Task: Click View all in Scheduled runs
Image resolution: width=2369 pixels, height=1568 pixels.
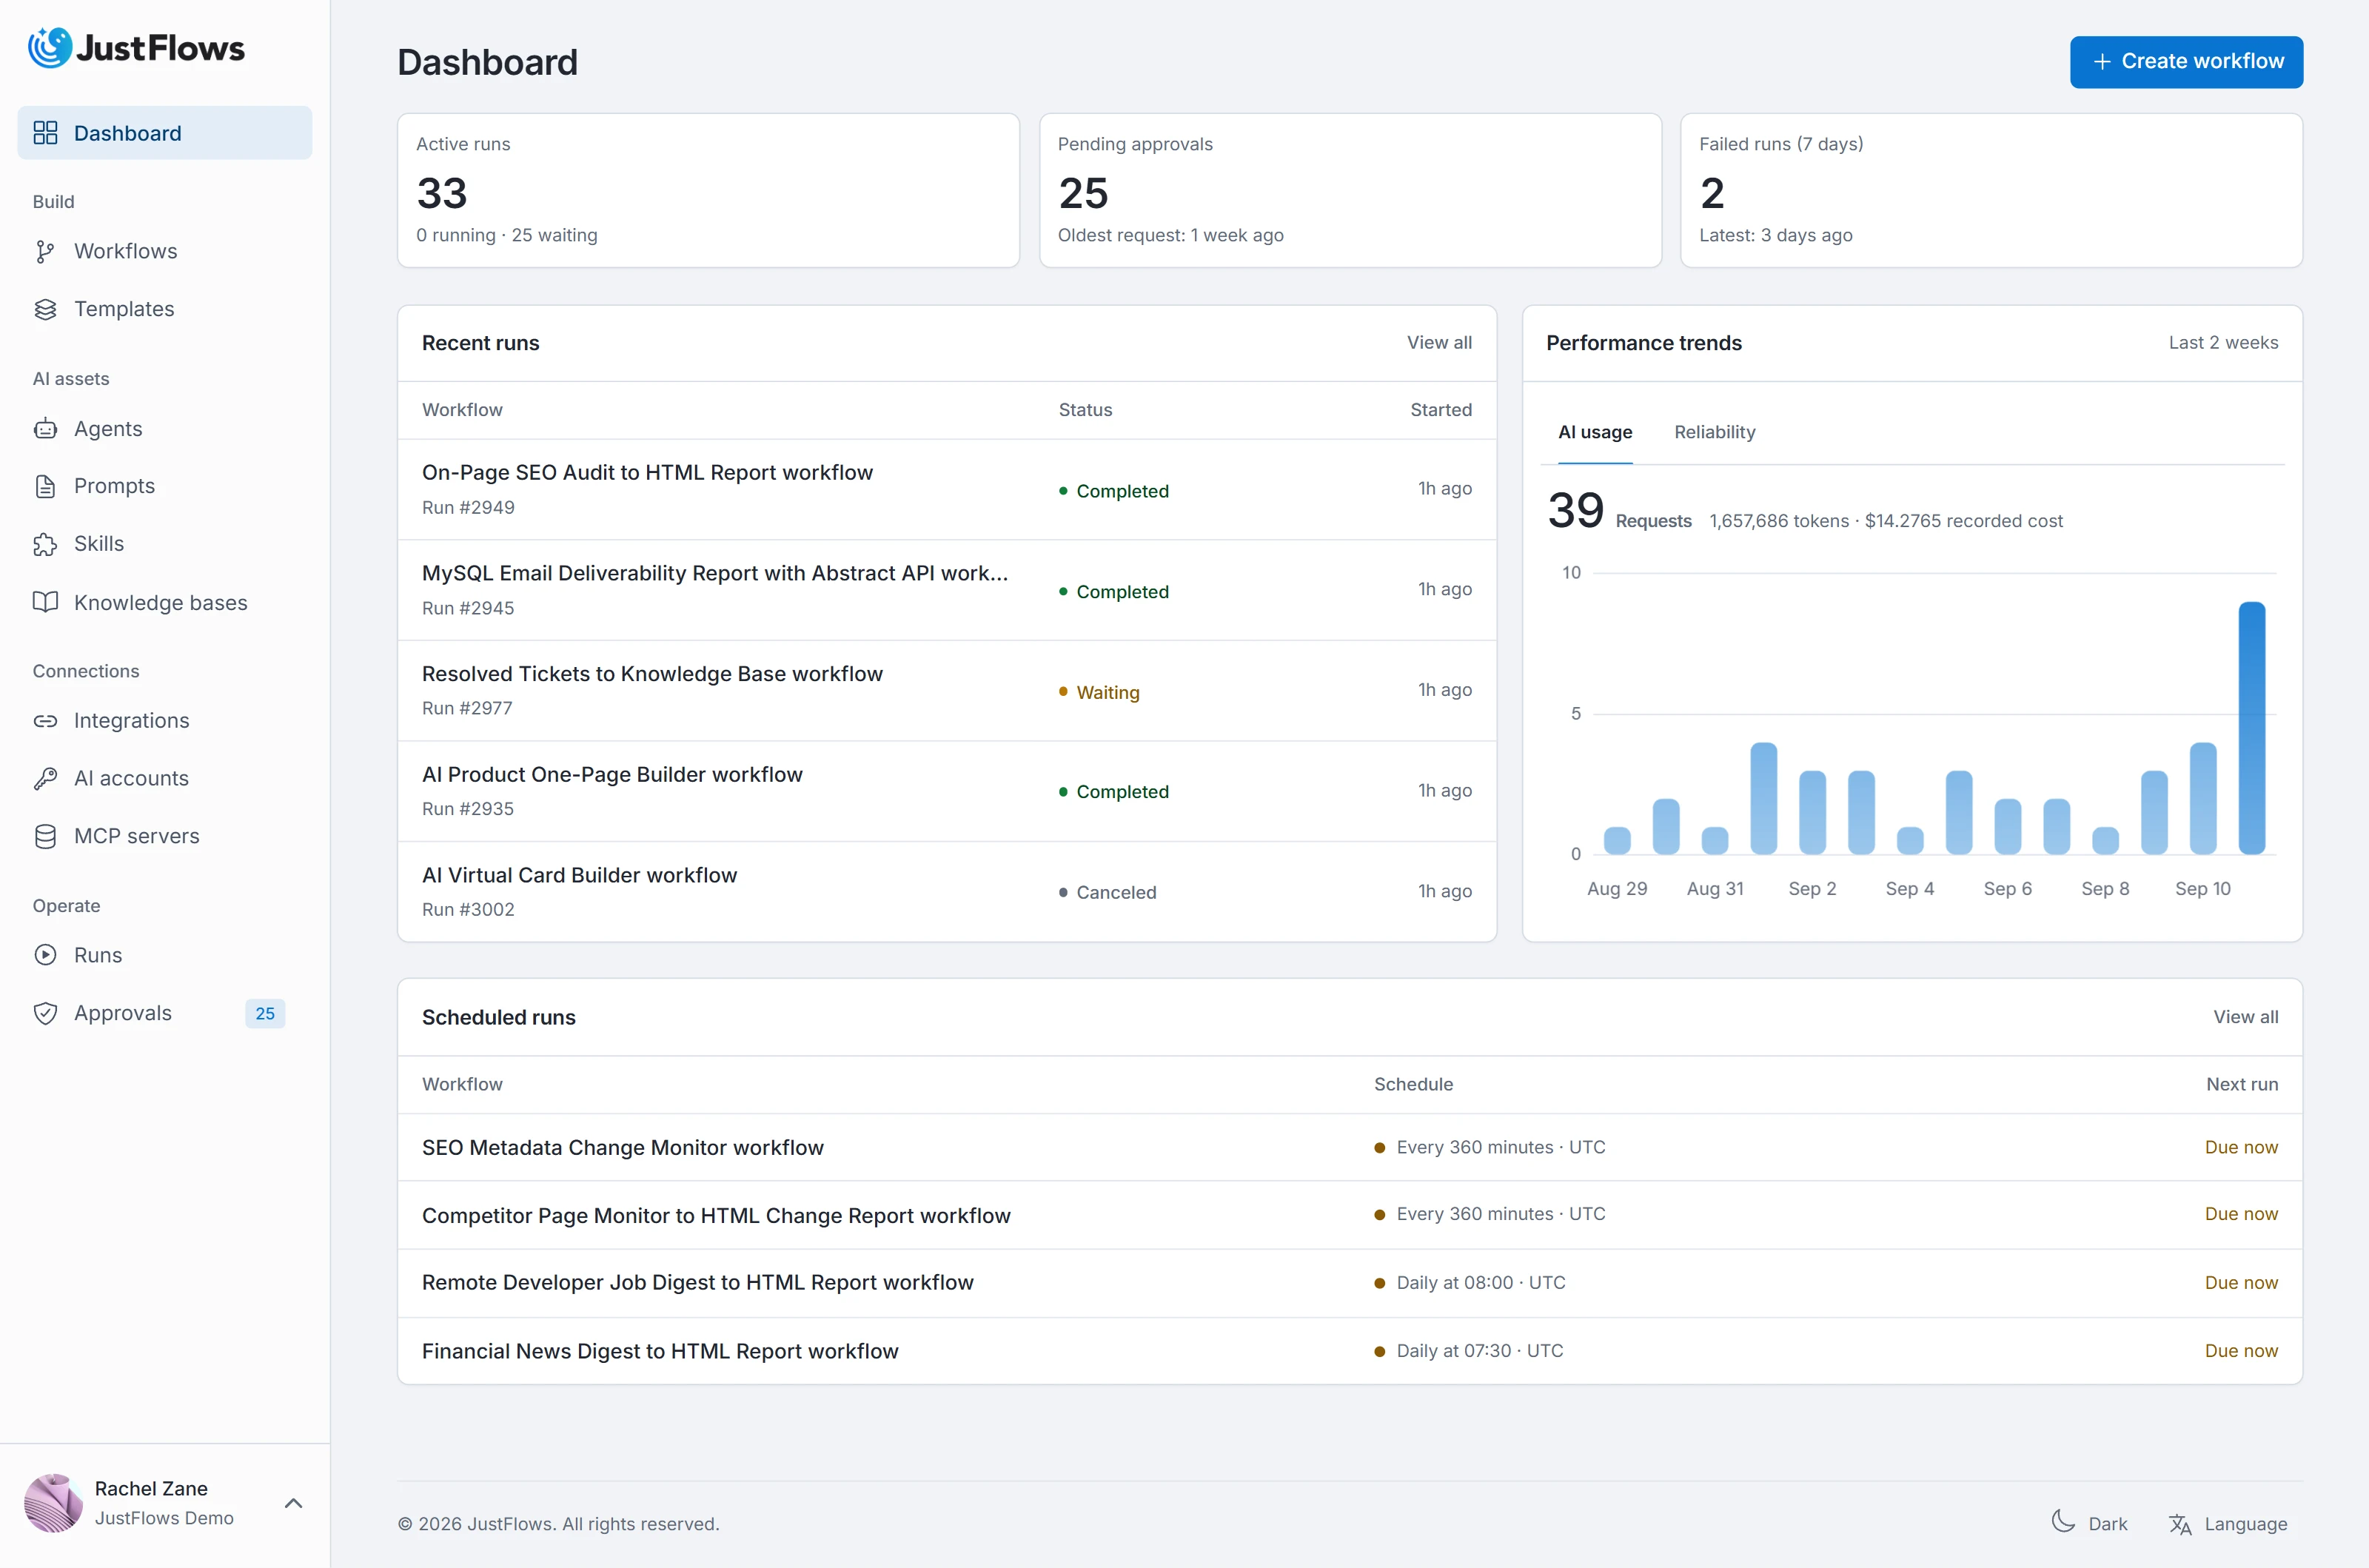Action: 2245,1017
